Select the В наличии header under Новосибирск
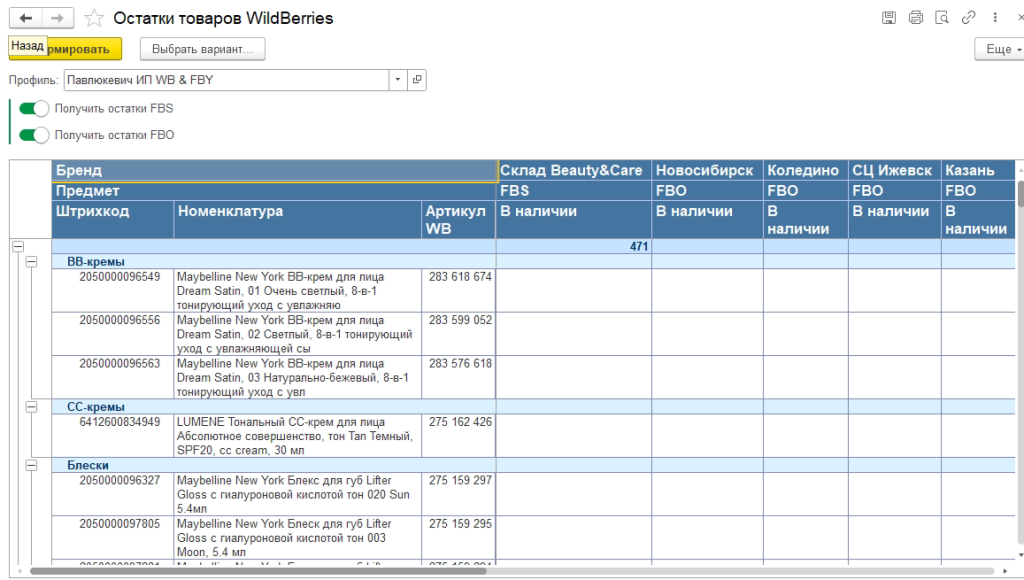The height and width of the screenshot is (580, 1024). [707, 219]
